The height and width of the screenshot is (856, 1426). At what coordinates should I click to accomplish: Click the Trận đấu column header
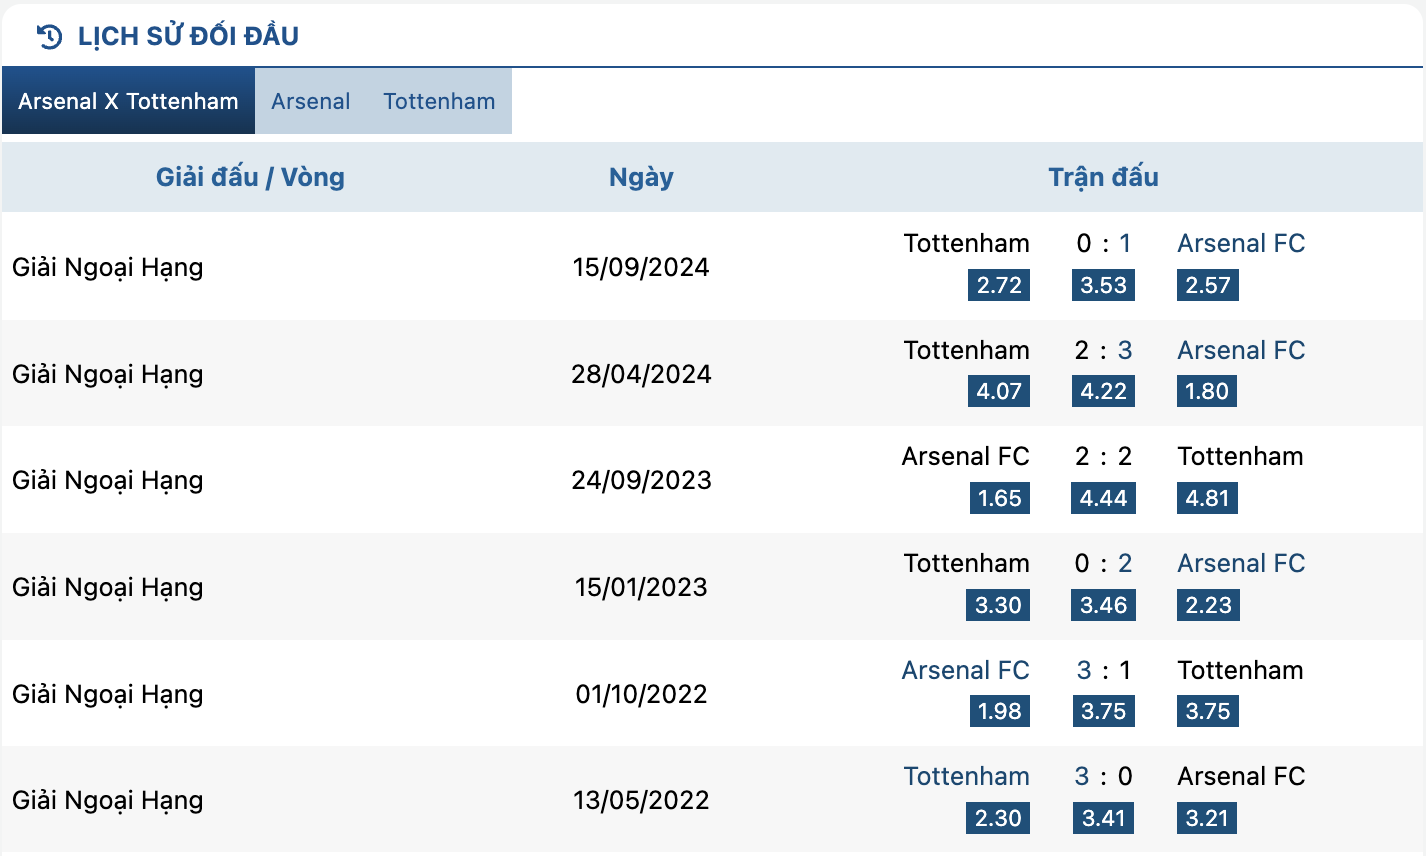tap(1103, 177)
